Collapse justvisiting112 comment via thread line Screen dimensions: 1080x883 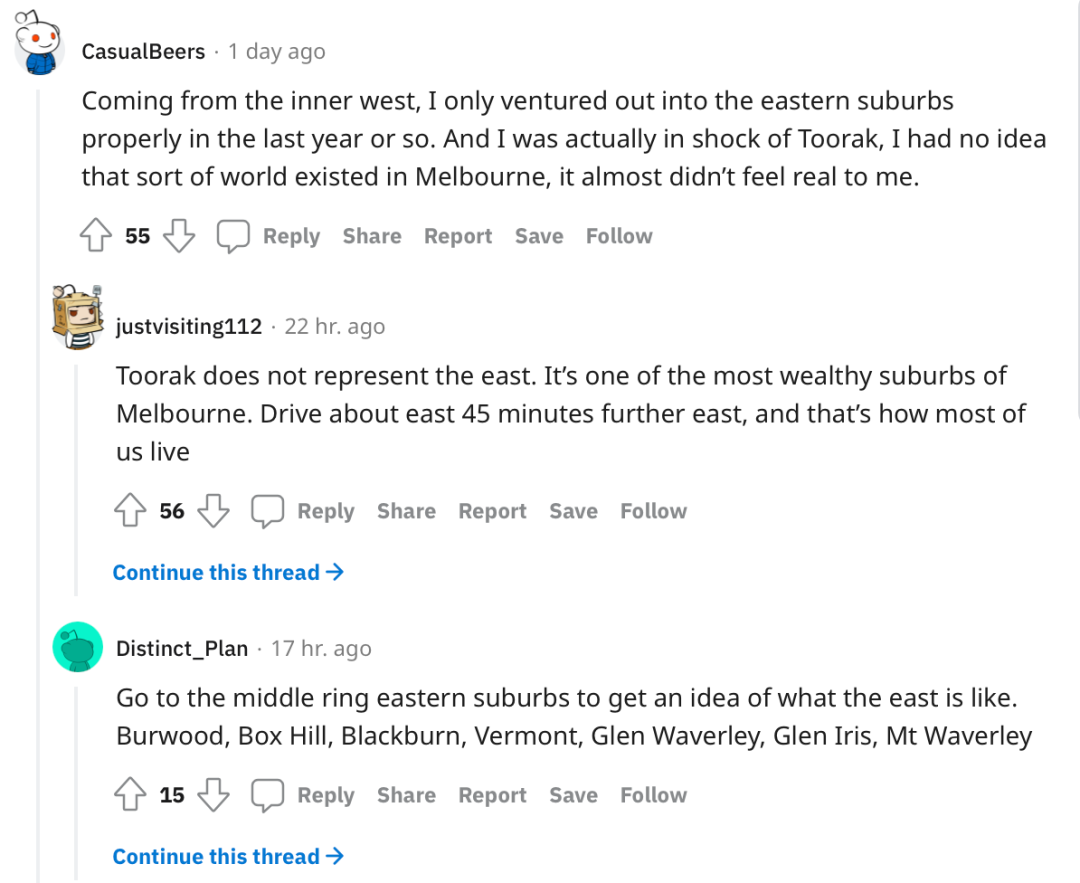click(x=76, y=480)
